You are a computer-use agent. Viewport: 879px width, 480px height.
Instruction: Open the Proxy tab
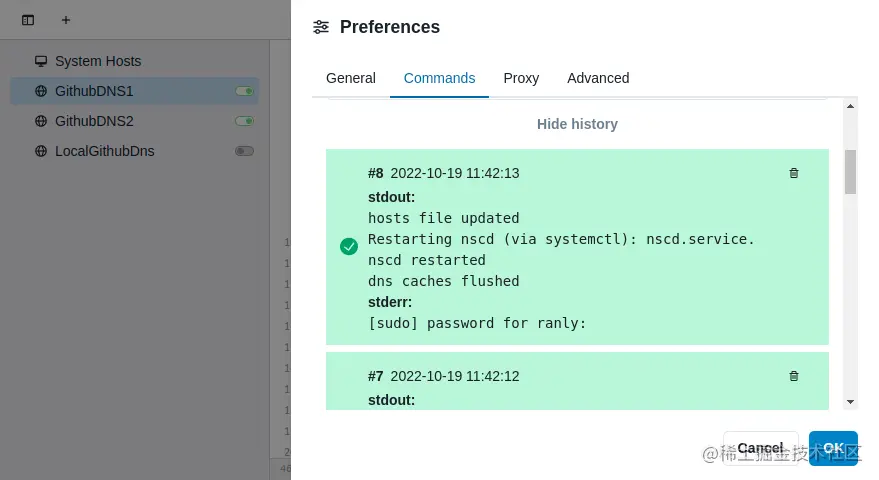[x=521, y=78]
